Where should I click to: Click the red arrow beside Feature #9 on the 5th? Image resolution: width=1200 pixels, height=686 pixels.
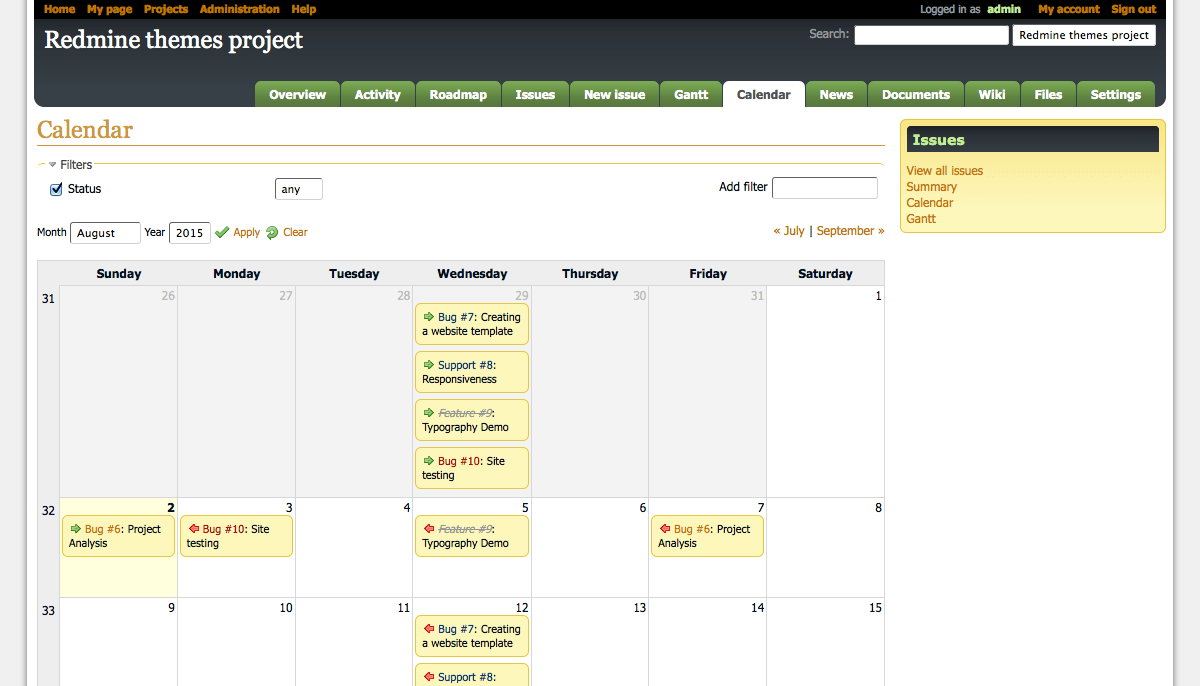coord(428,529)
